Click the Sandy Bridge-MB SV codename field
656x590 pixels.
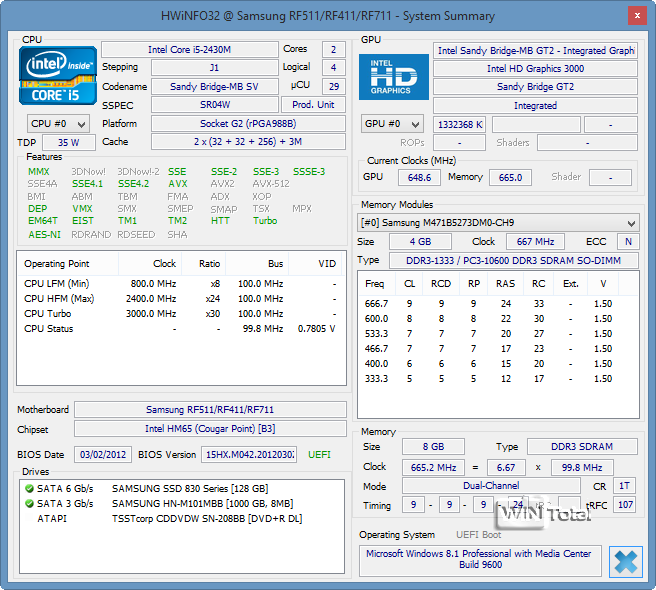215,86
